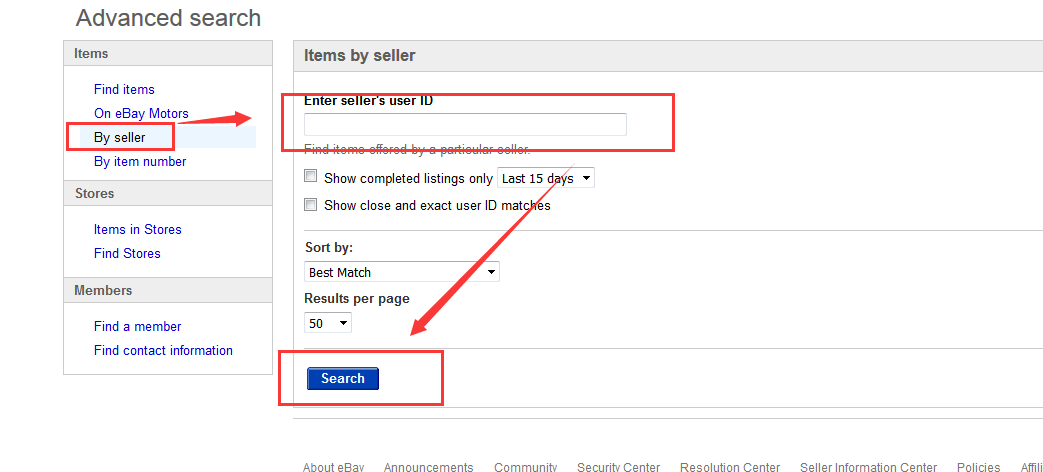Go to On eBay Motors search
This screenshot has width=1043, height=472.
141,114
